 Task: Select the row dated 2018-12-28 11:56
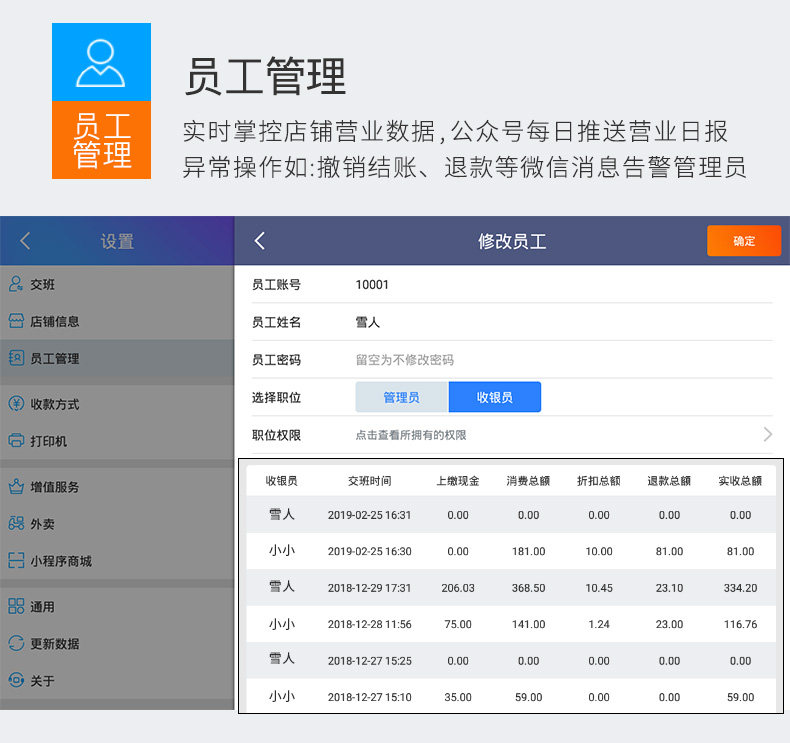[511, 624]
